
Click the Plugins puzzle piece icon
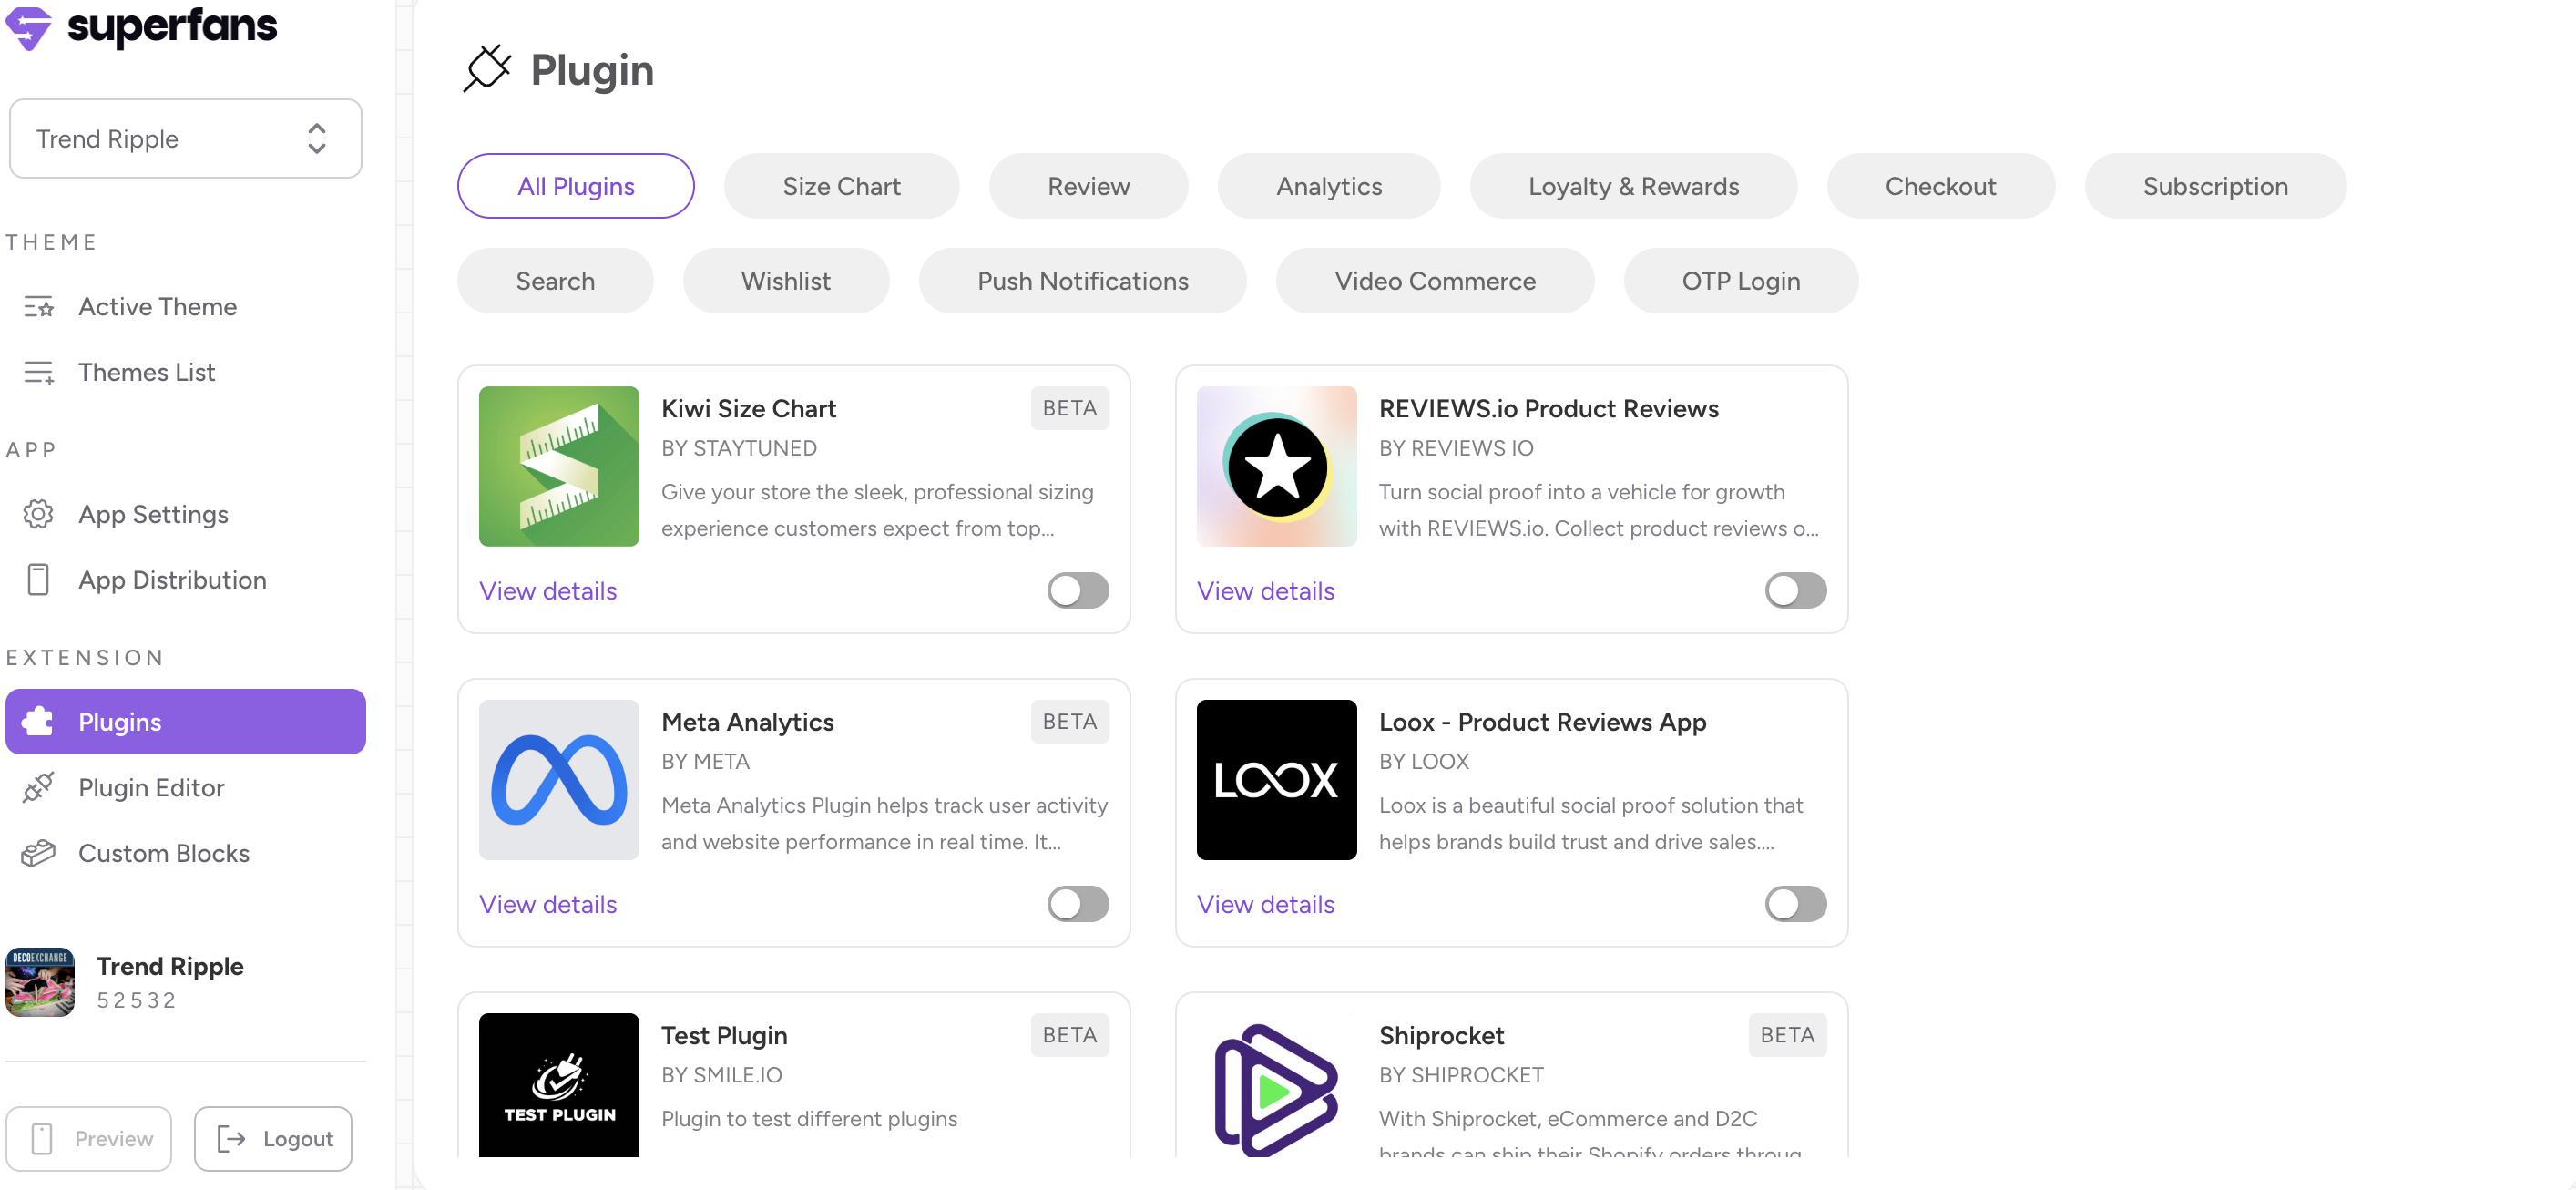click(x=38, y=722)
